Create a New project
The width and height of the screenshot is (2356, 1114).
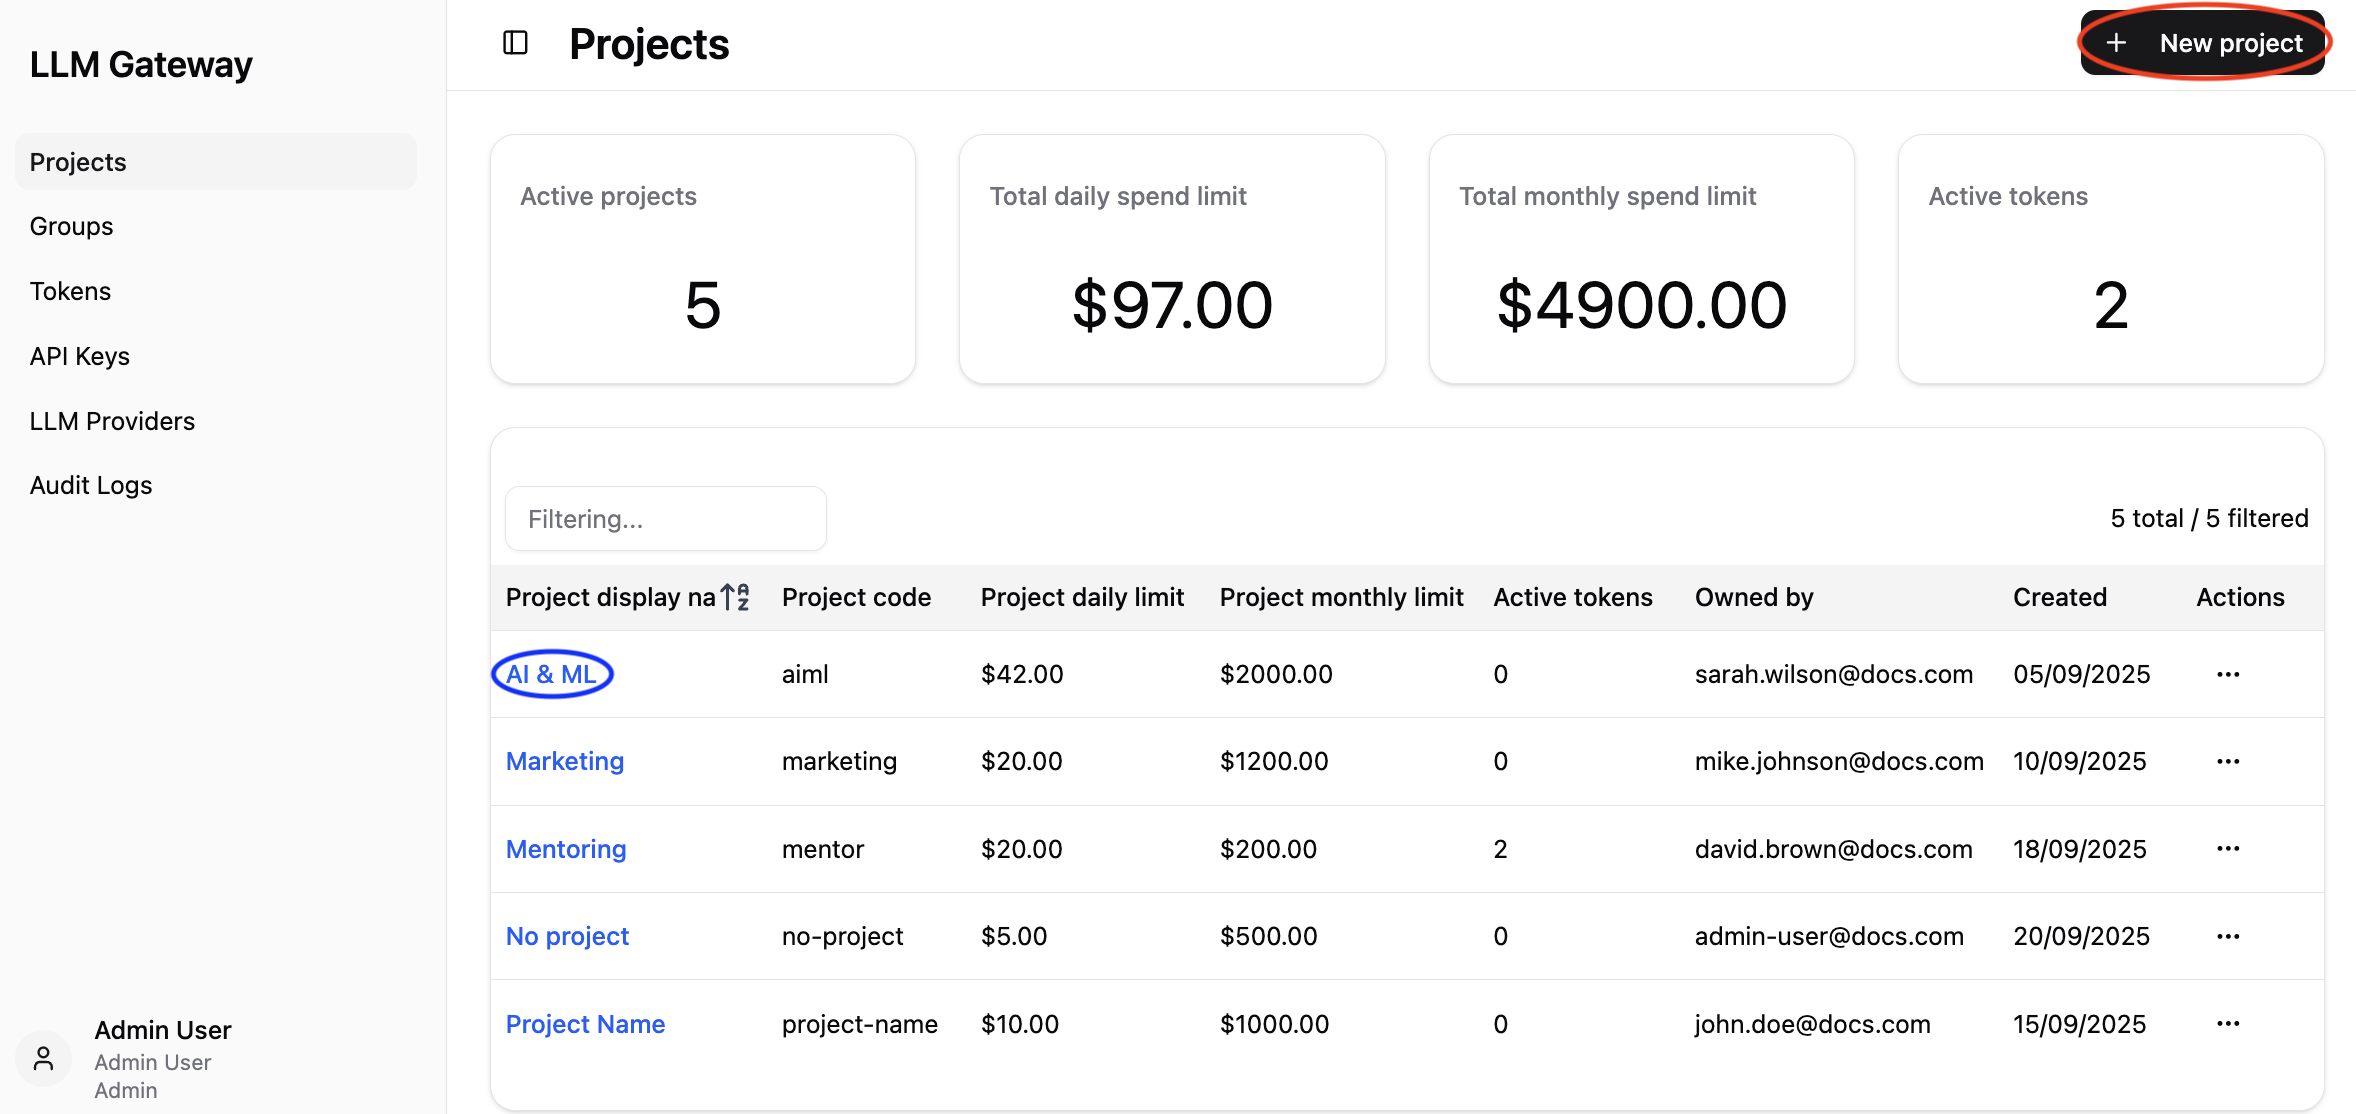pyautogui.click(x=2203, y=43)
